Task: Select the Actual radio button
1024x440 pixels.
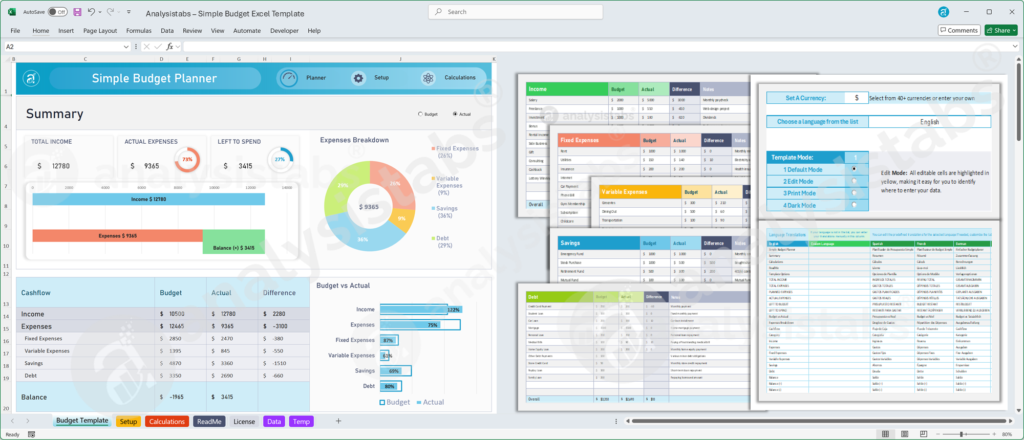Action: pos(455,114)
